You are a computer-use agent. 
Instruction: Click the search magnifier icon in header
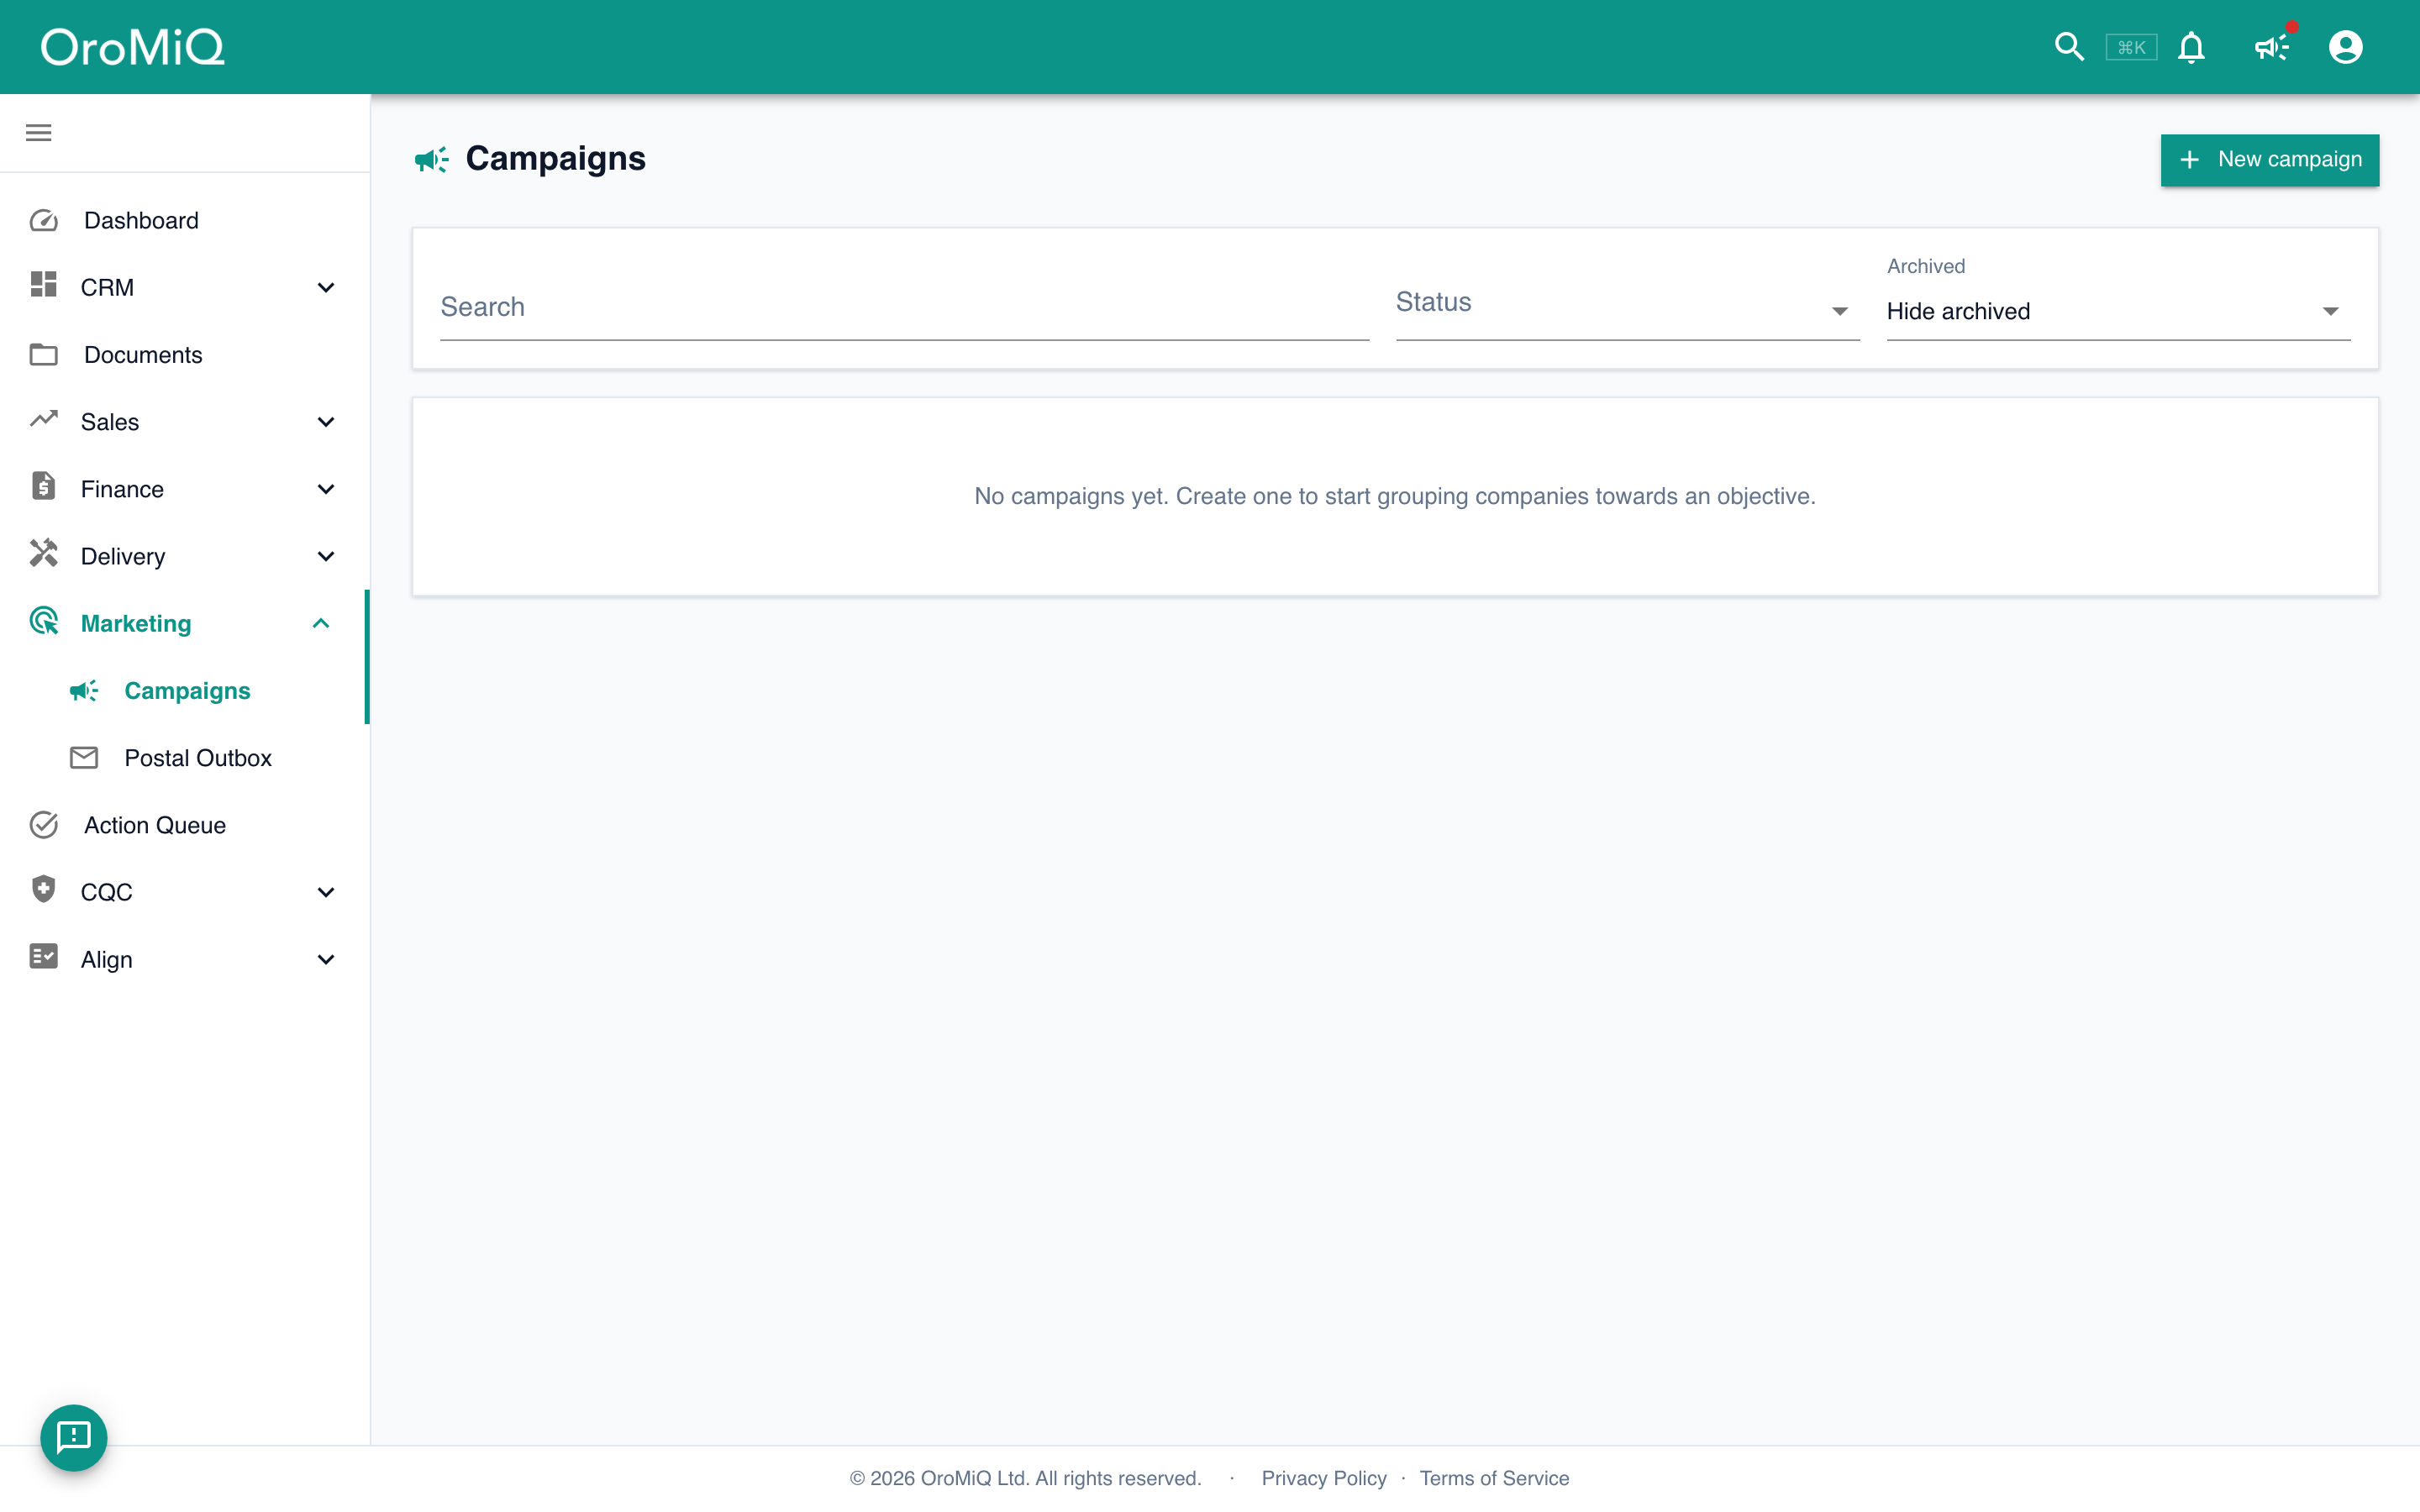tap(2068, 47)
